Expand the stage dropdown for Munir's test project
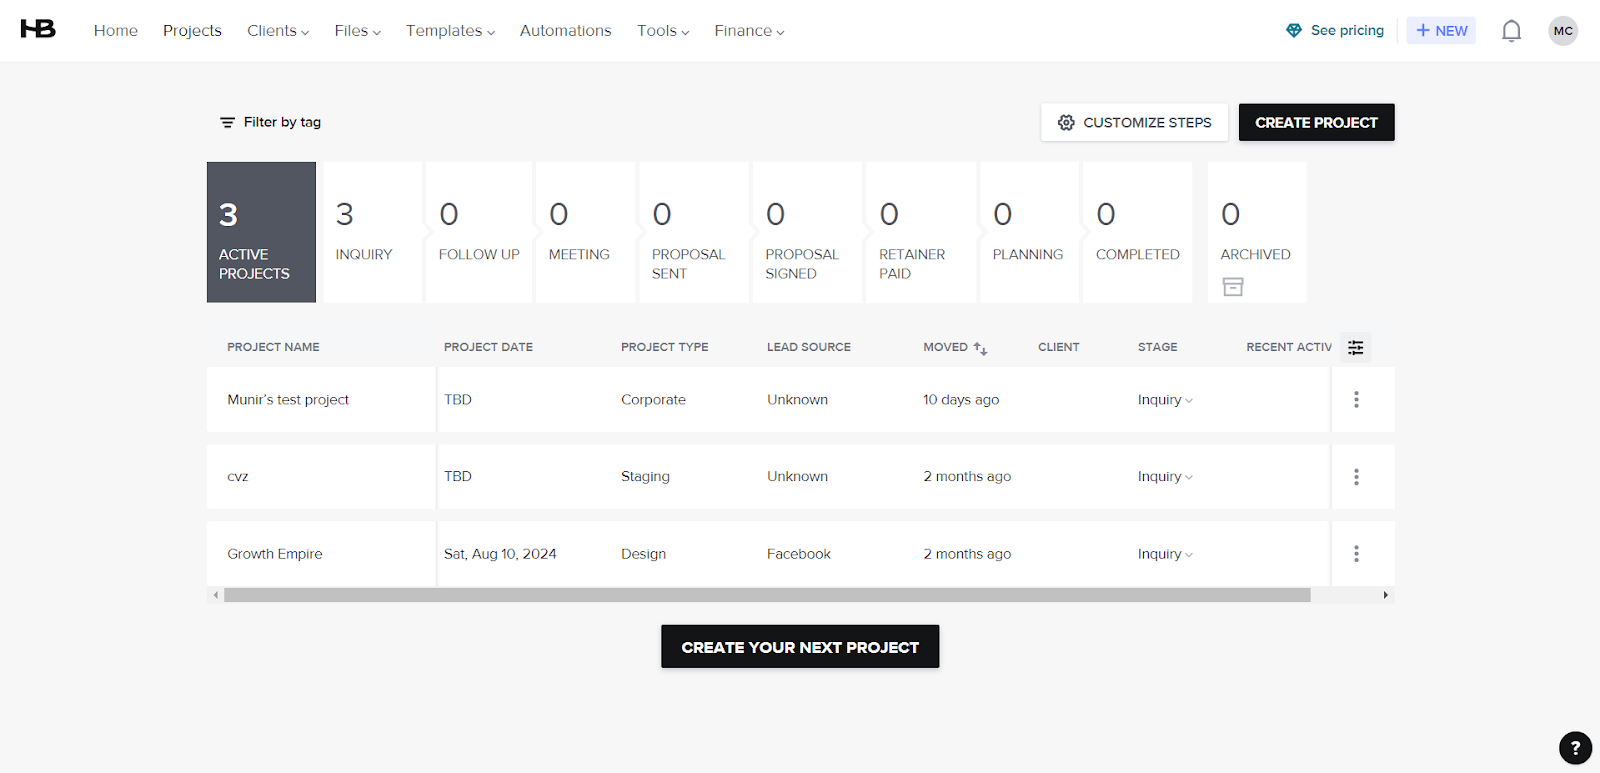Viewport: 1600px width, 773px height. click(x=1165, y=400)
